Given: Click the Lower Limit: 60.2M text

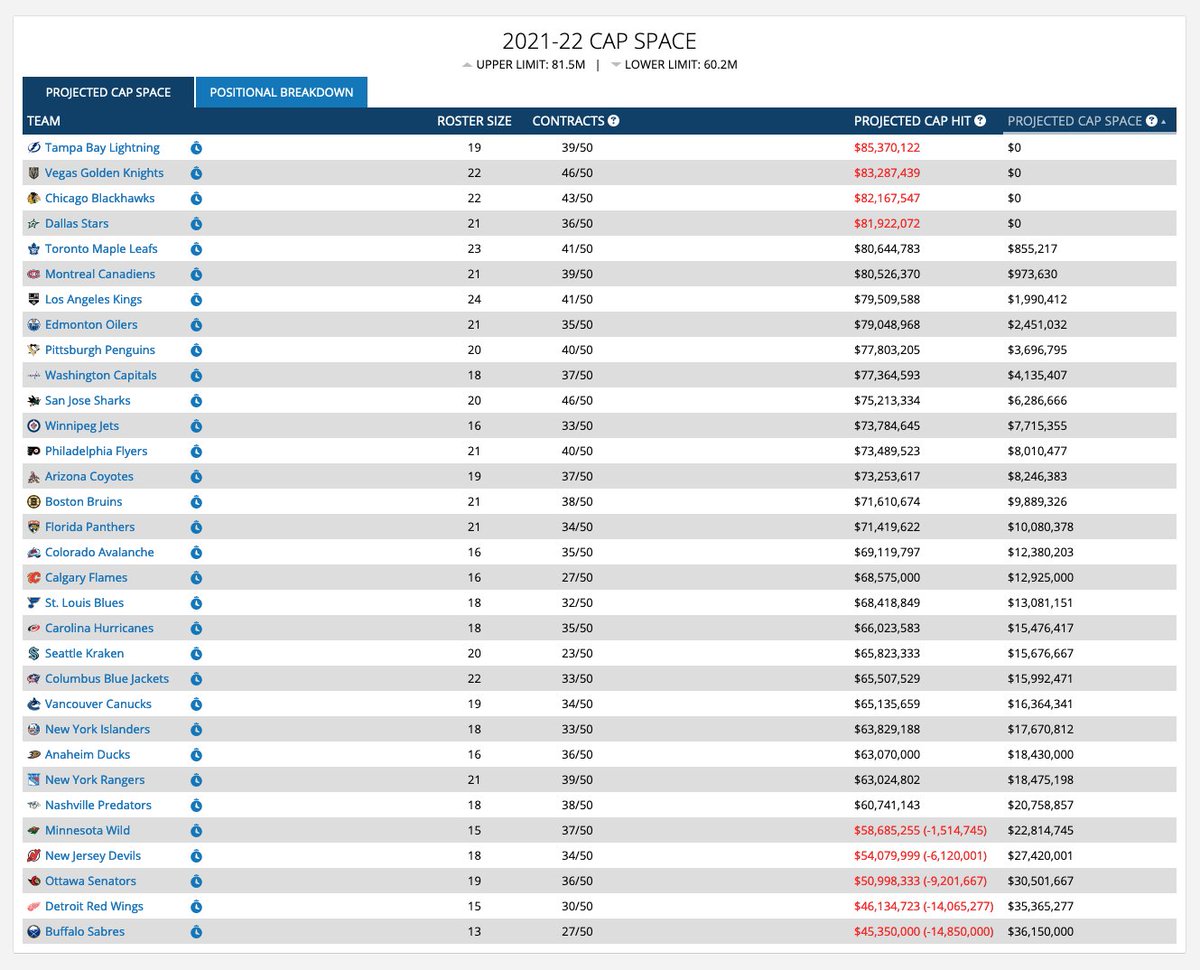Looking at the screenshot, I should click(x=681, y=65).
